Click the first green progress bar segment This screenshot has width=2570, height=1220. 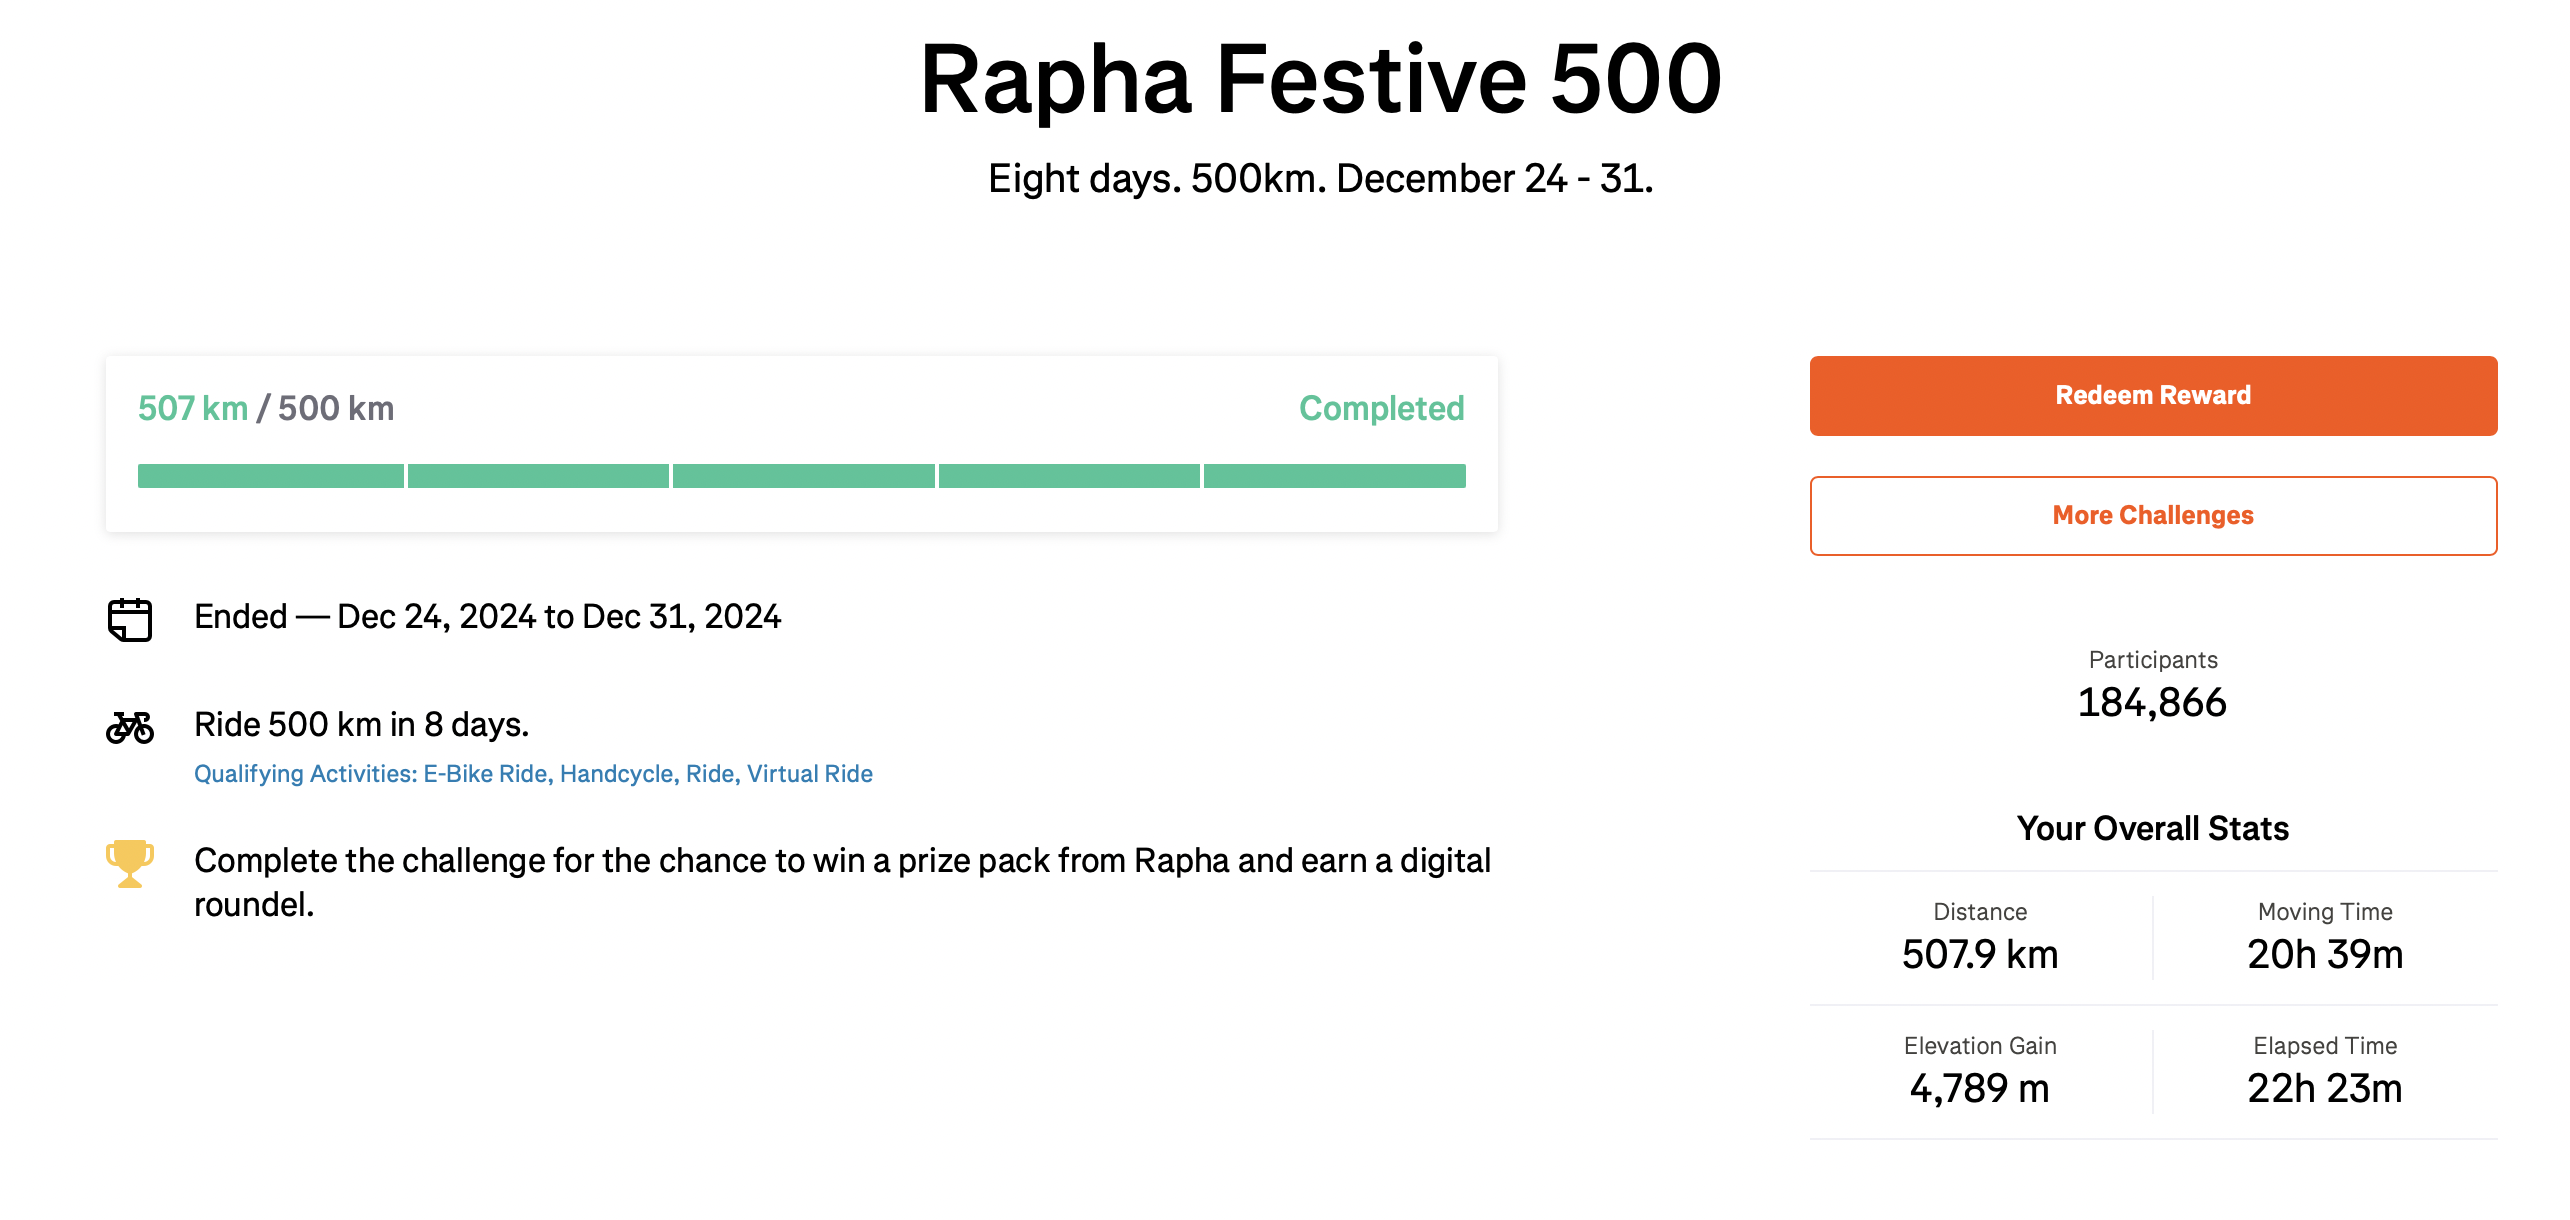[271, 476]
